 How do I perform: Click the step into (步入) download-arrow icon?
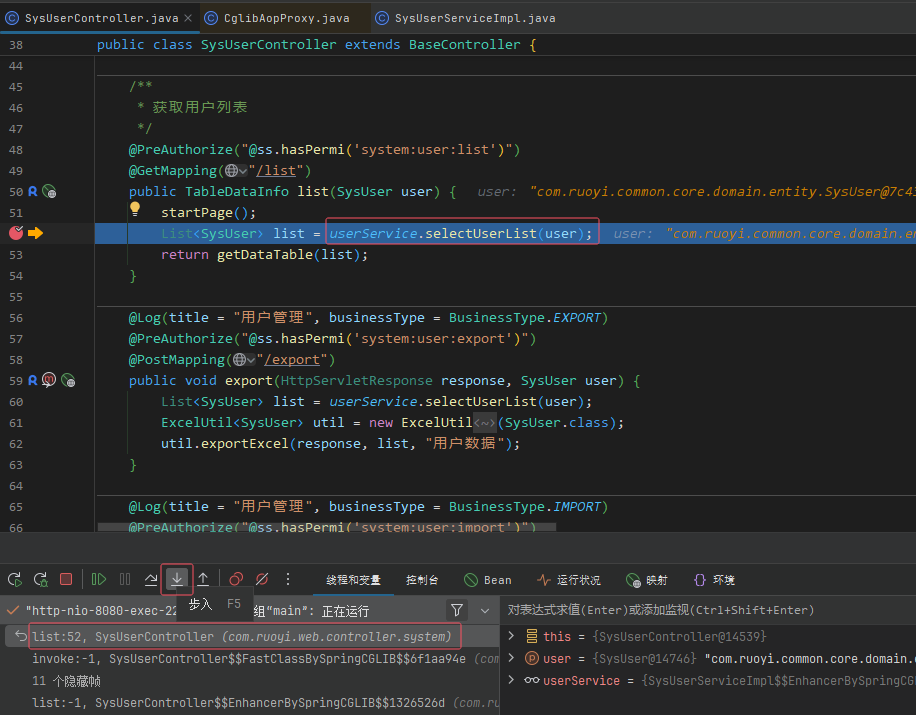coord(176,579)
